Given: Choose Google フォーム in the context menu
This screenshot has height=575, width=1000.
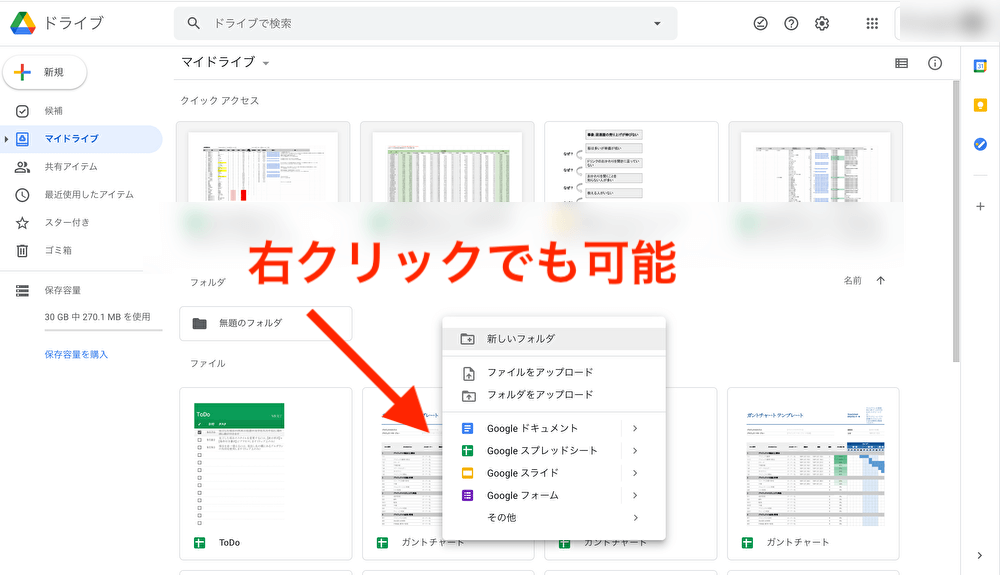Looking at the screenshot, I should (x=554, y=495).
